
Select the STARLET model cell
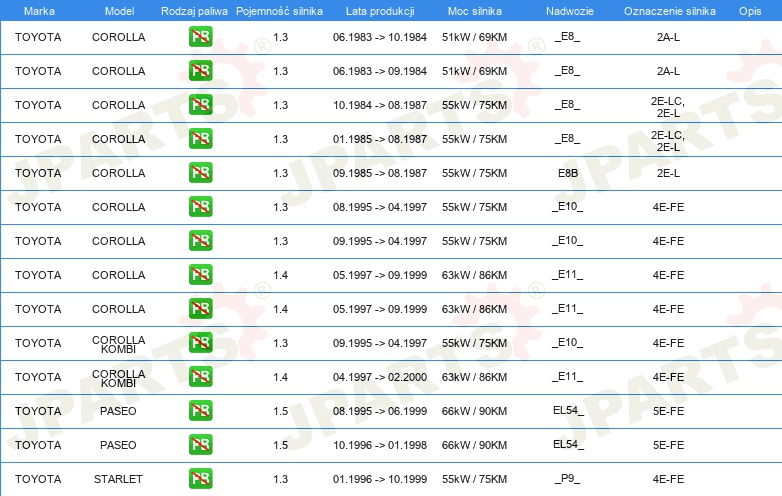tap(118, 478)
